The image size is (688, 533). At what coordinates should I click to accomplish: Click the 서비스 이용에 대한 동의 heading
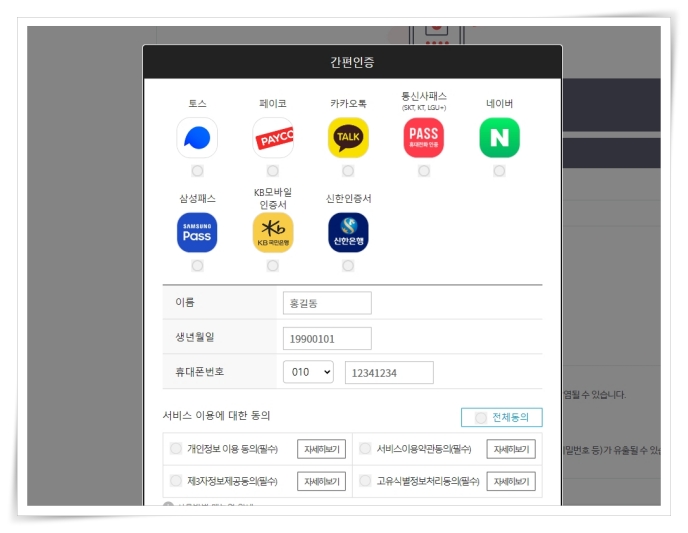click(216, 415)
